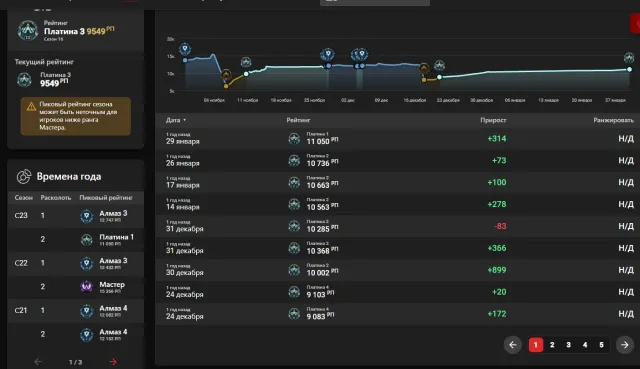Click the Расколоть column header
Screen dimensions: 640x369
coord(56,198)
